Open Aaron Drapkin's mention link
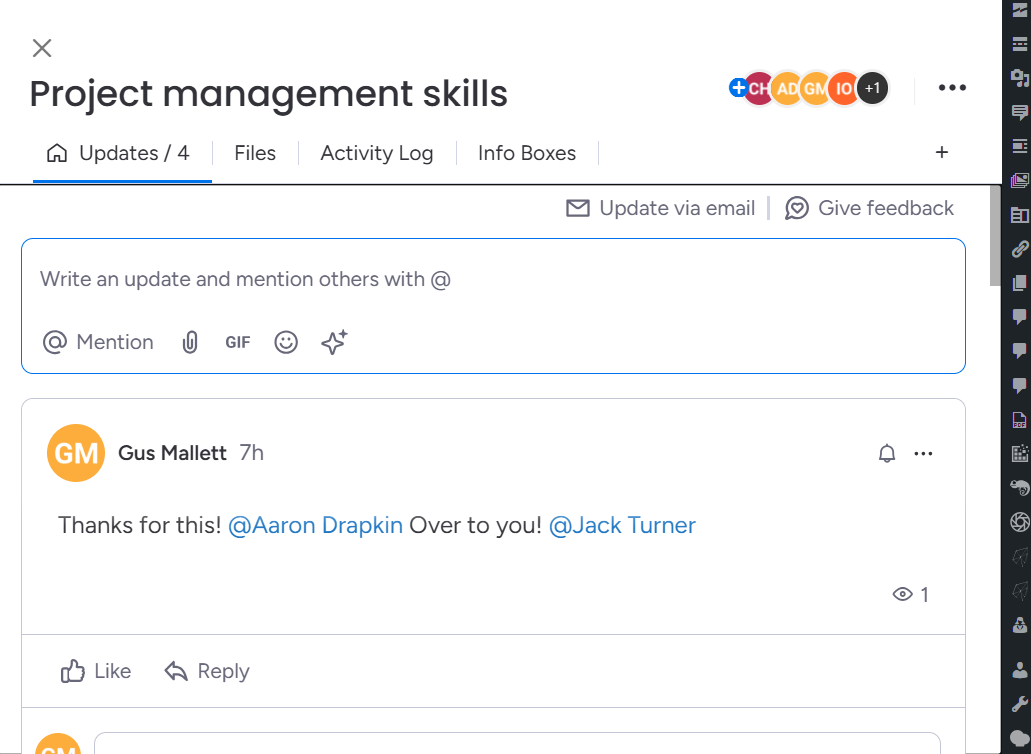The image size is (1031, 754). pyautogui.click(x=317, y=525)
